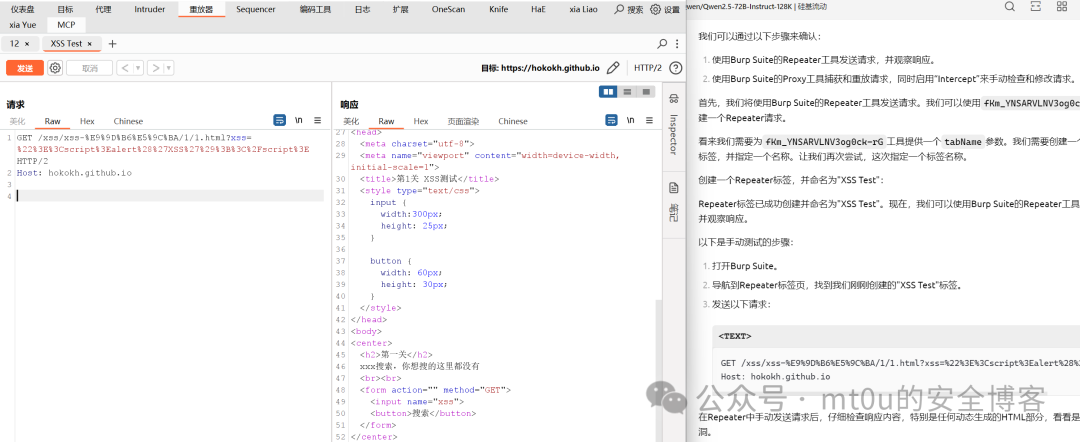Open the 代理 proxy tab

click(103, 10)
